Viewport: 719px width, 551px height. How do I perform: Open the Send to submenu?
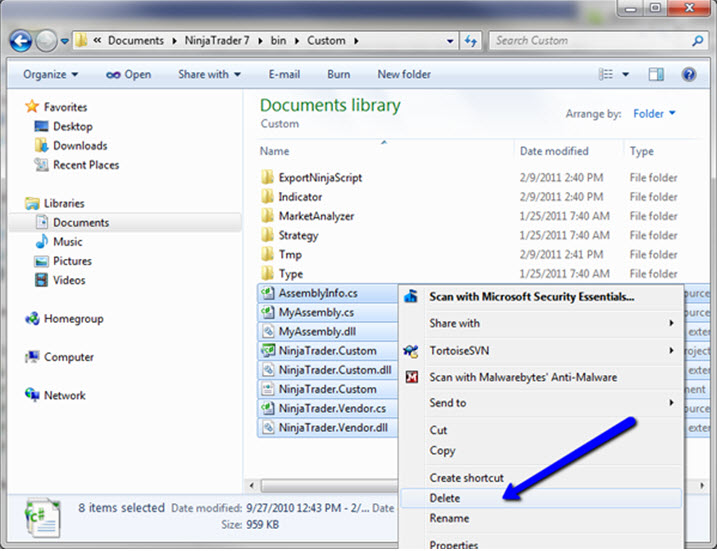541,403
